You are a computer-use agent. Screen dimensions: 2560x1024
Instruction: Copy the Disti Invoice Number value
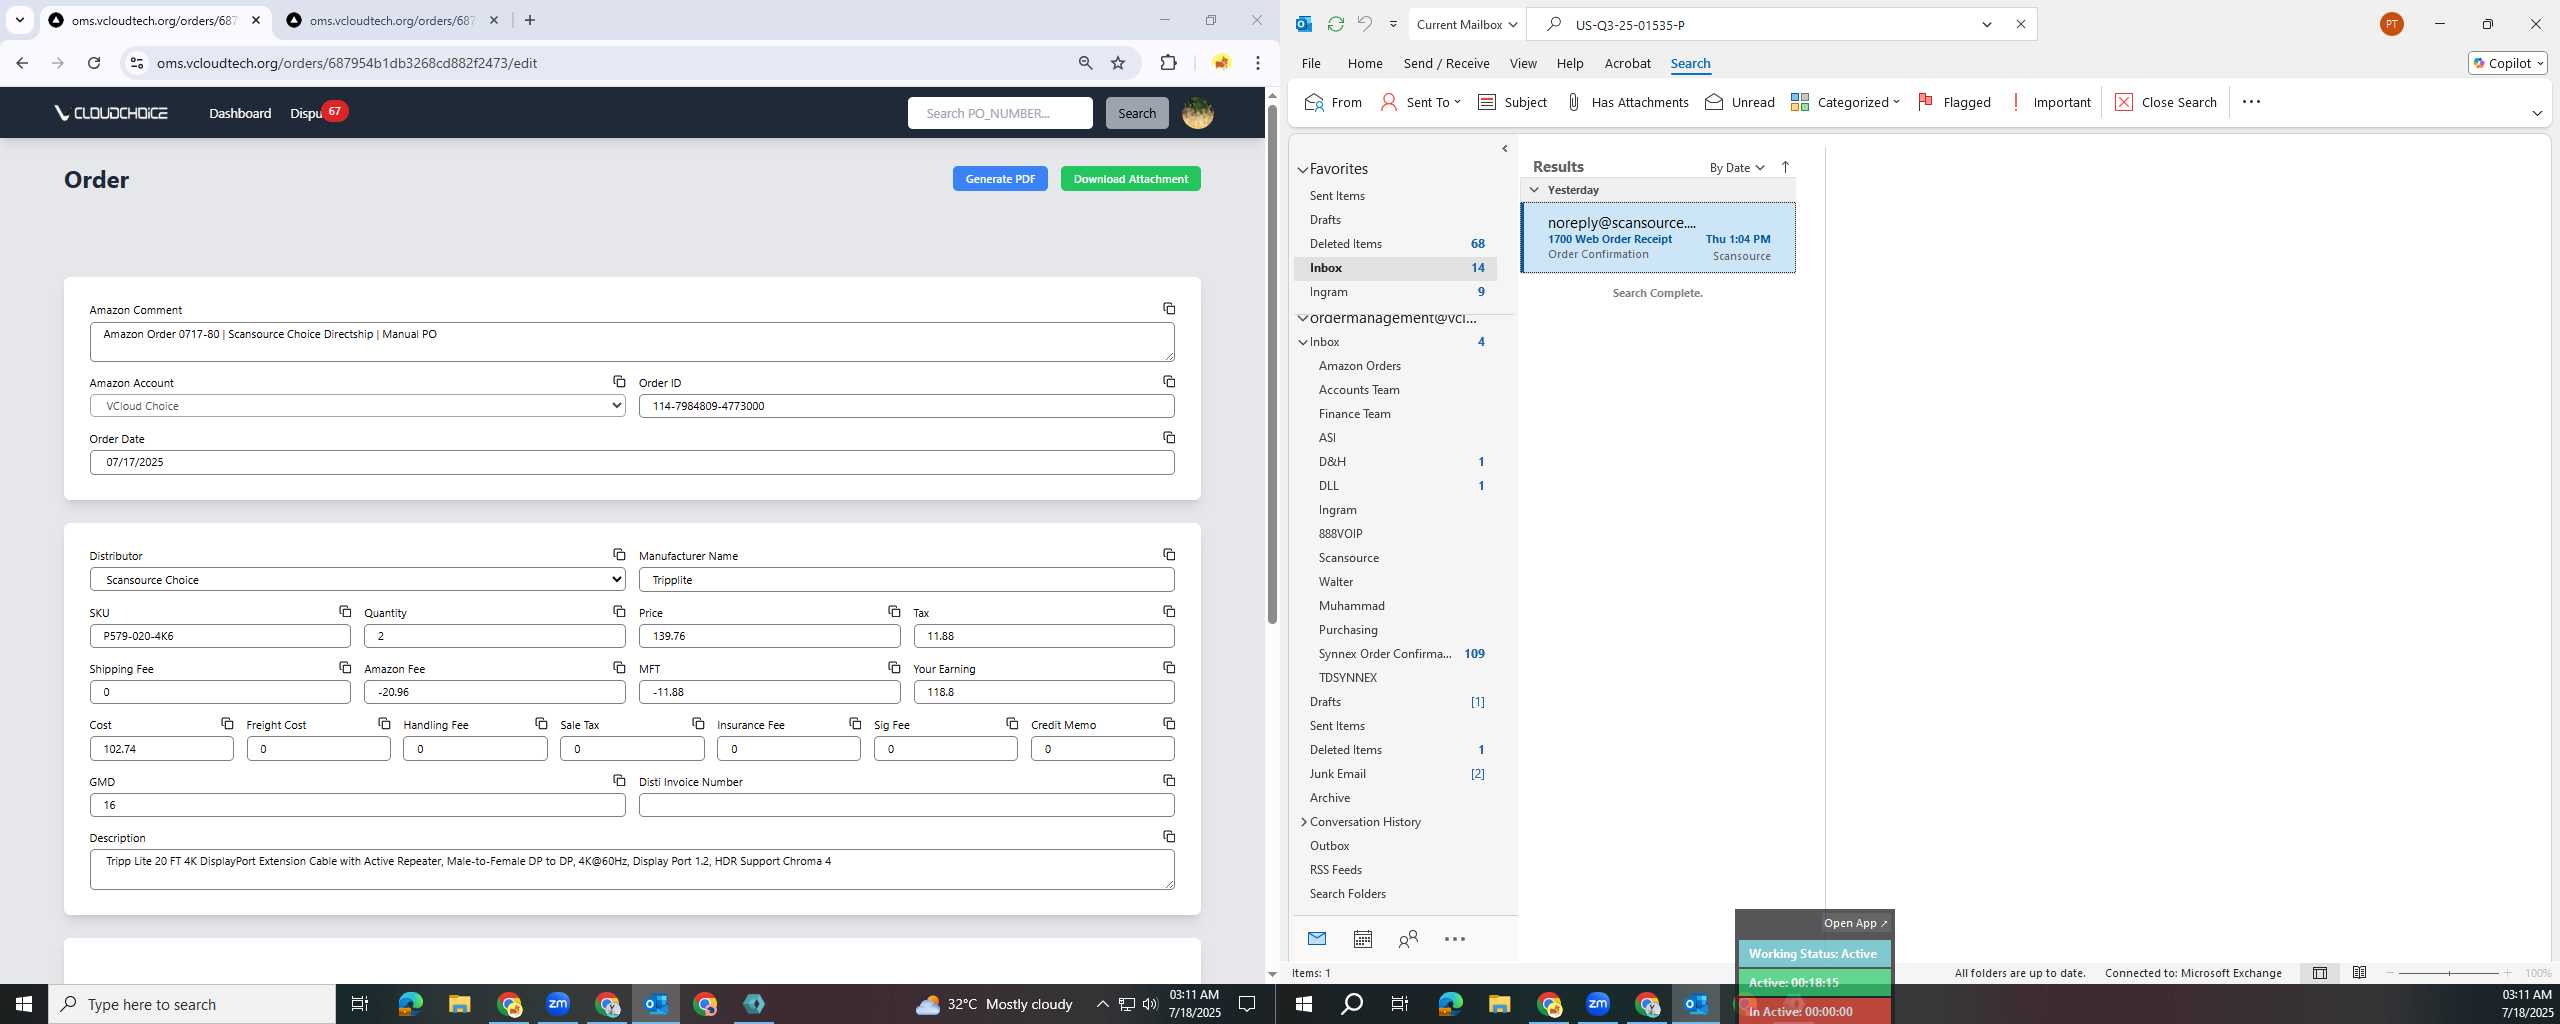click(1169, 781)
